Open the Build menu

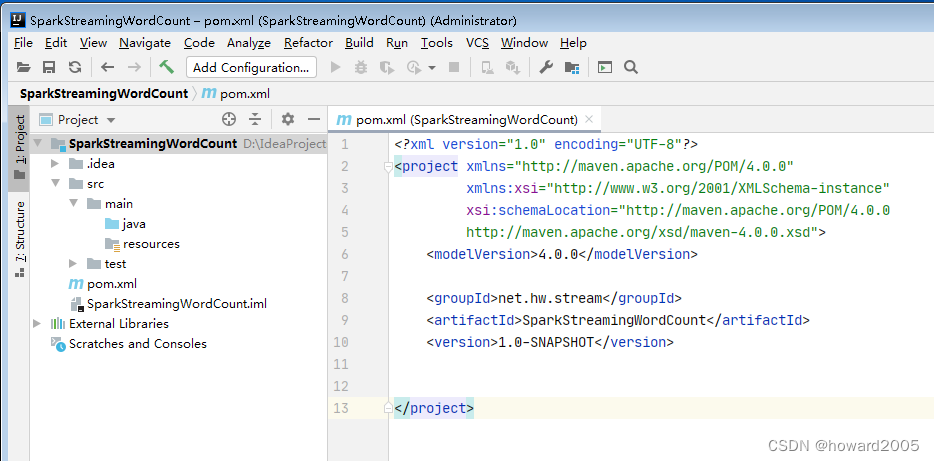tap(359, 43)
